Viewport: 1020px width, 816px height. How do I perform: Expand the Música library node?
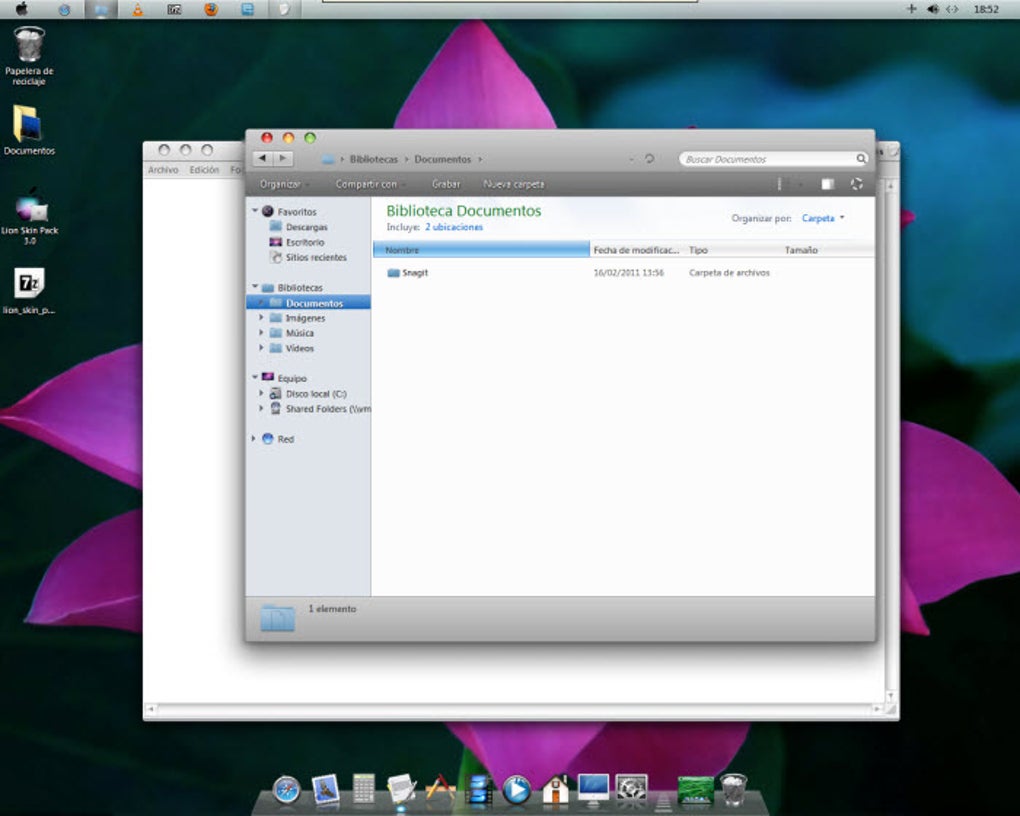(262, 333)
